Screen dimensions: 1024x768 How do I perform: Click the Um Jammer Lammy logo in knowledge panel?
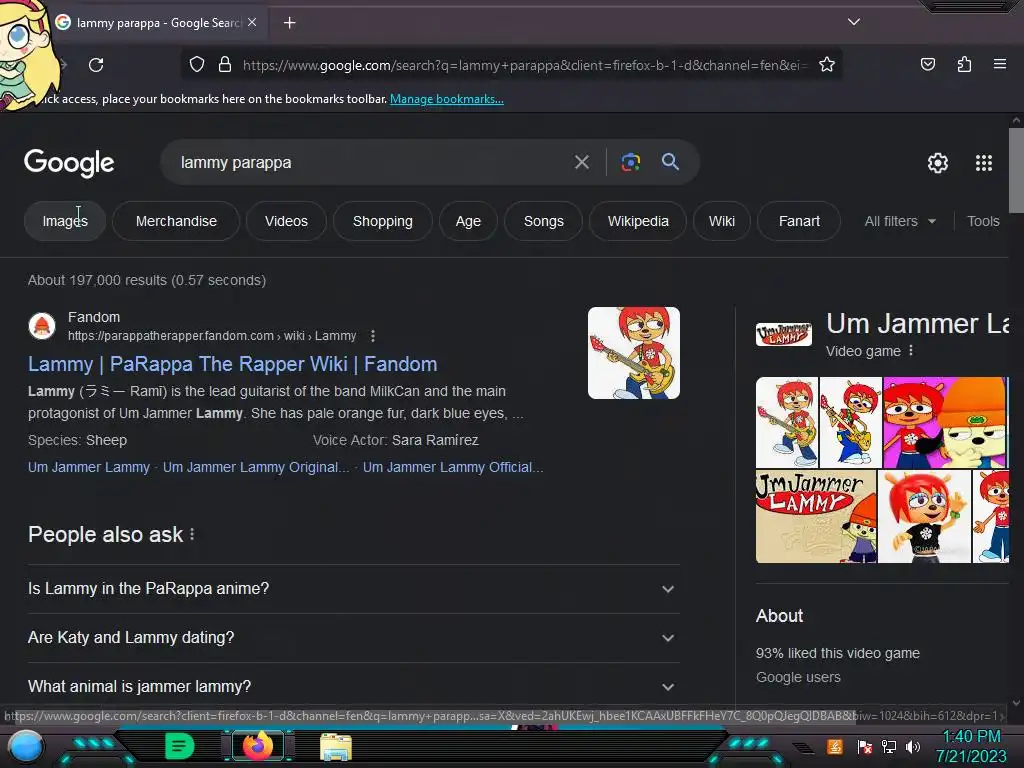pos(784,334)
